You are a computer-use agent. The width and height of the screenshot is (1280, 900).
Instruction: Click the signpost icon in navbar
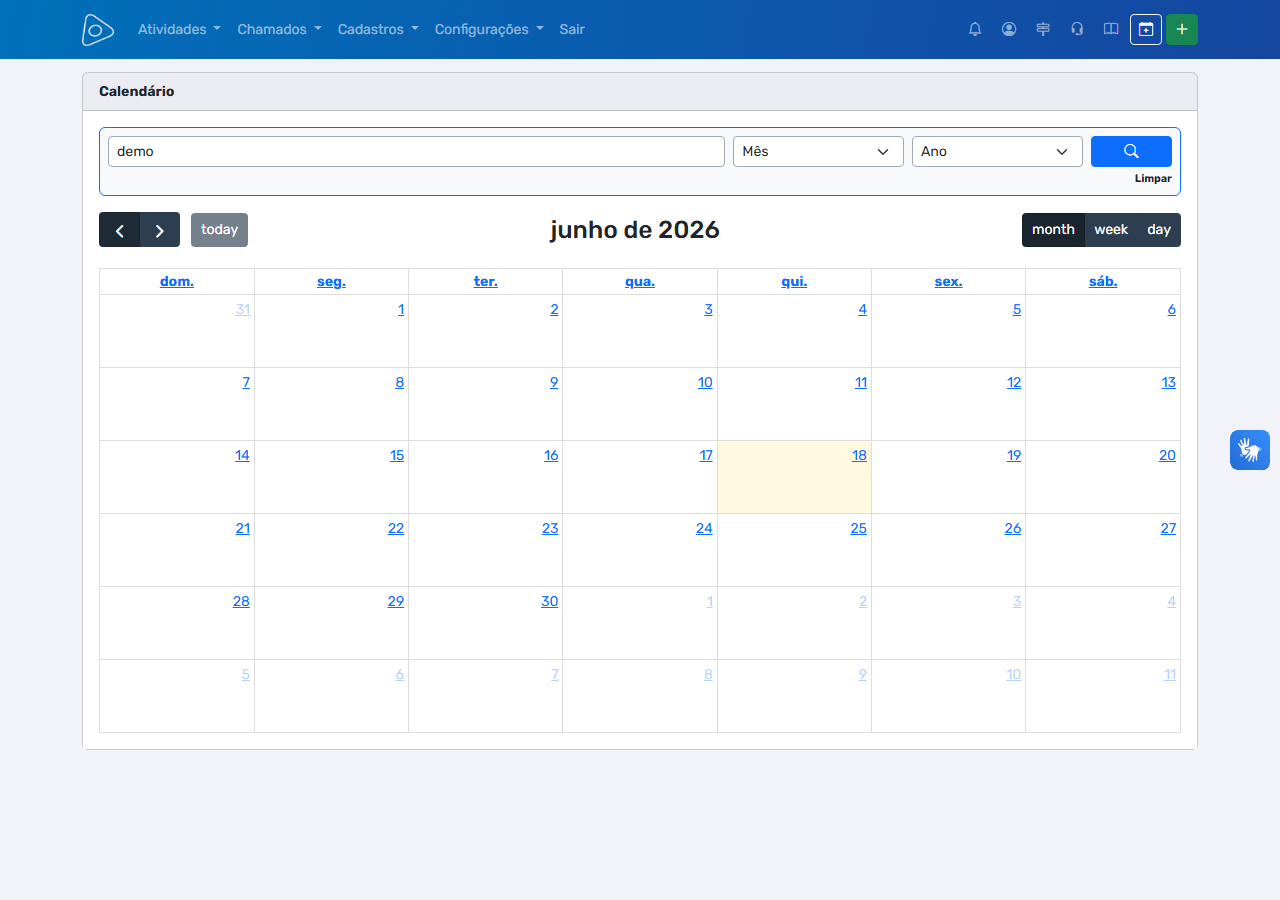pos(1043,29)
